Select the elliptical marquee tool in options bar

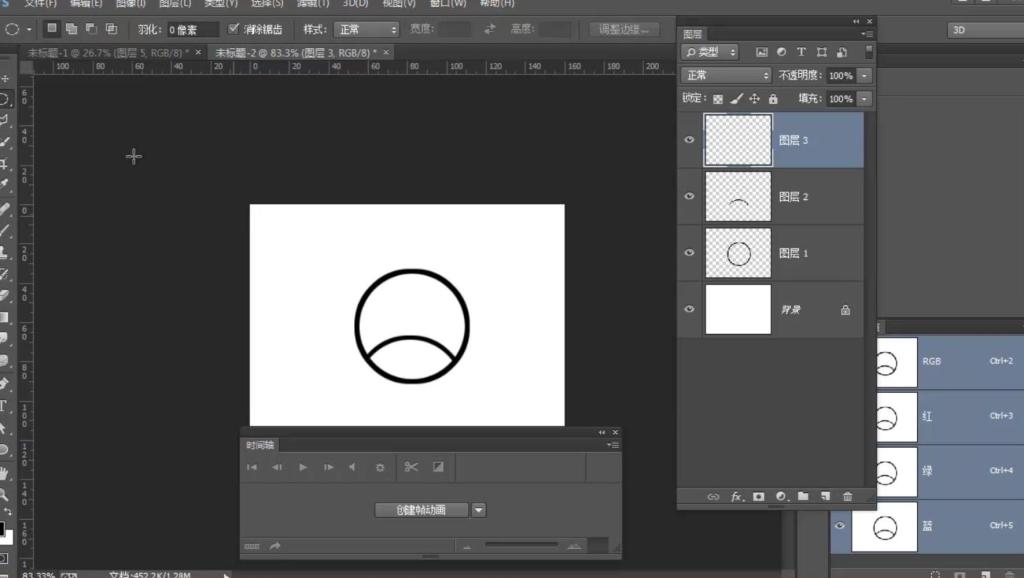(12, 29)
